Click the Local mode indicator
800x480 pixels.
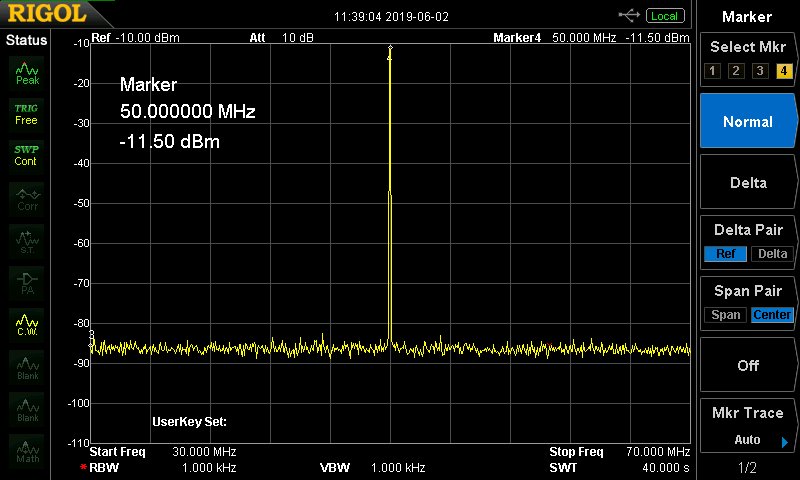(665, 16)
